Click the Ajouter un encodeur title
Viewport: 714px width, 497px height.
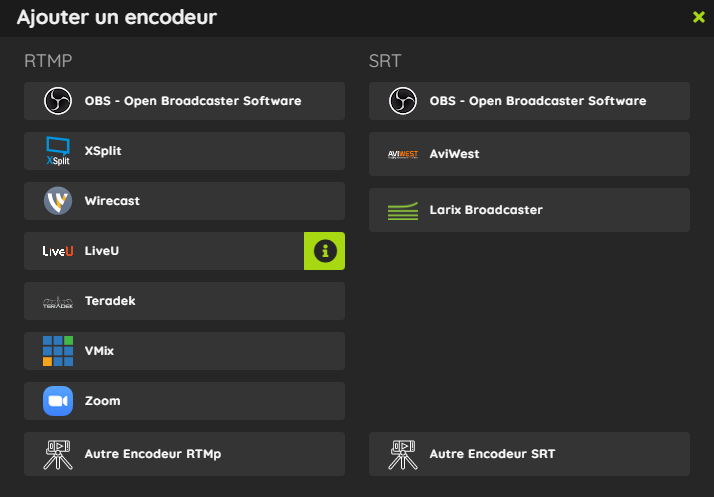tap(117, 17)
